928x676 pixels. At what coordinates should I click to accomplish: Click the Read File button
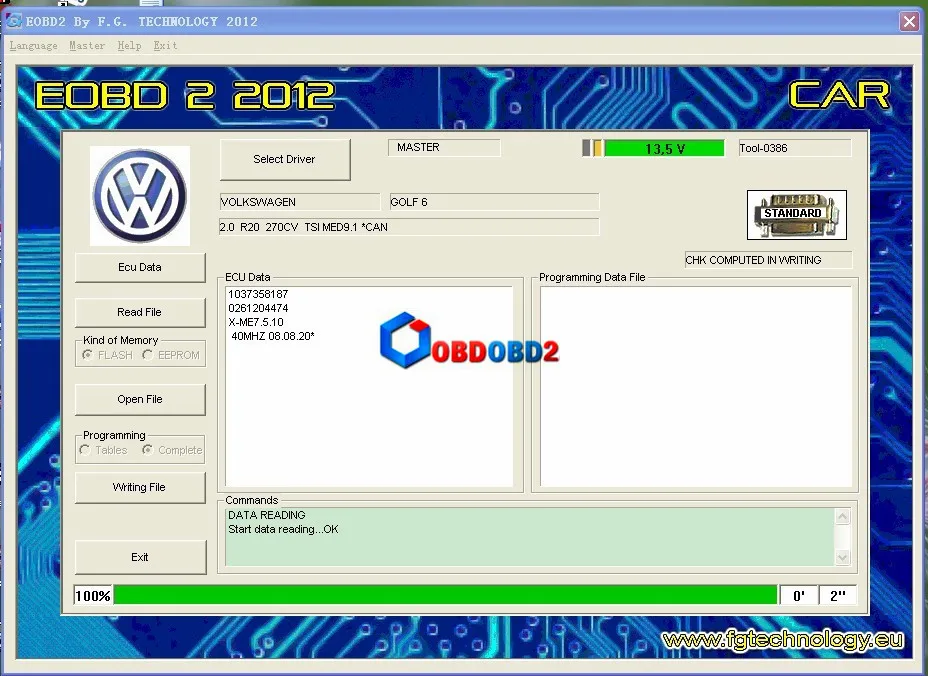click(x=140, y=312)
